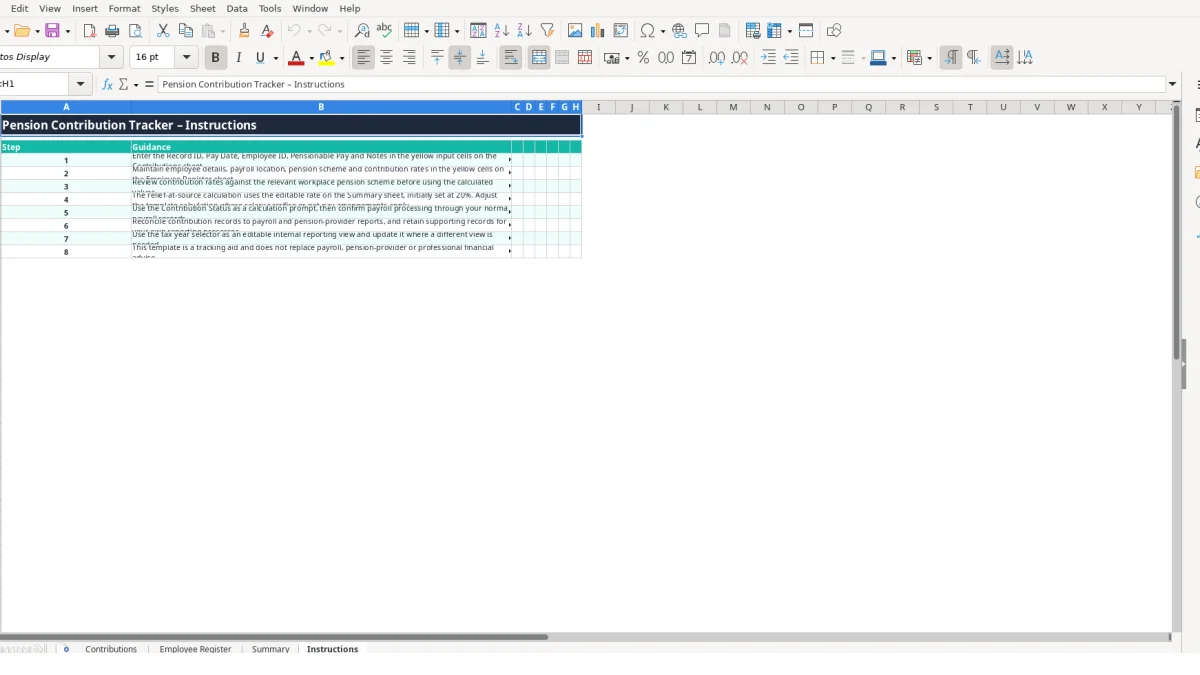
Task: Apply the blue Border Color swatch
Action: coord(877,58)
